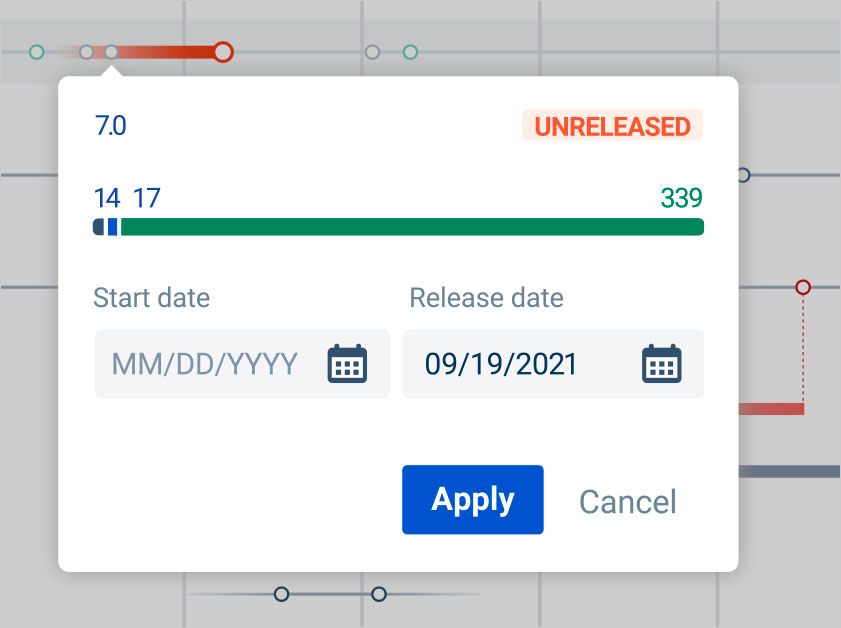Click the UNRELEASED status badge
This screenshot has height=628, width=841.
coord(613,126)
